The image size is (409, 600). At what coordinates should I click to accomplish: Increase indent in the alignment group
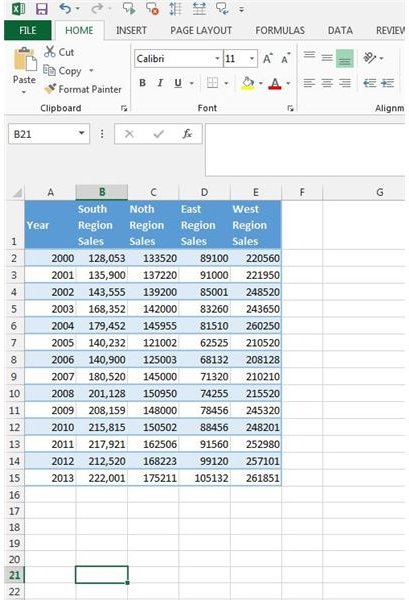click(388, 83)
